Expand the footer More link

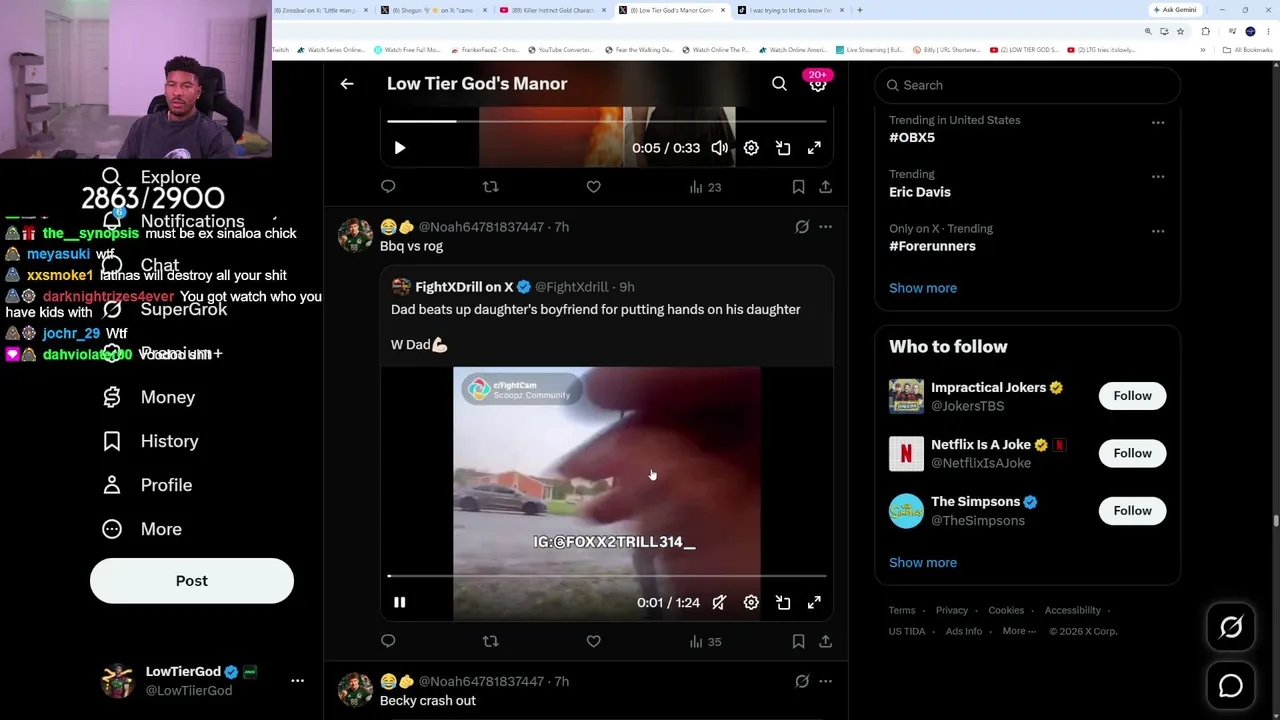1019,631
